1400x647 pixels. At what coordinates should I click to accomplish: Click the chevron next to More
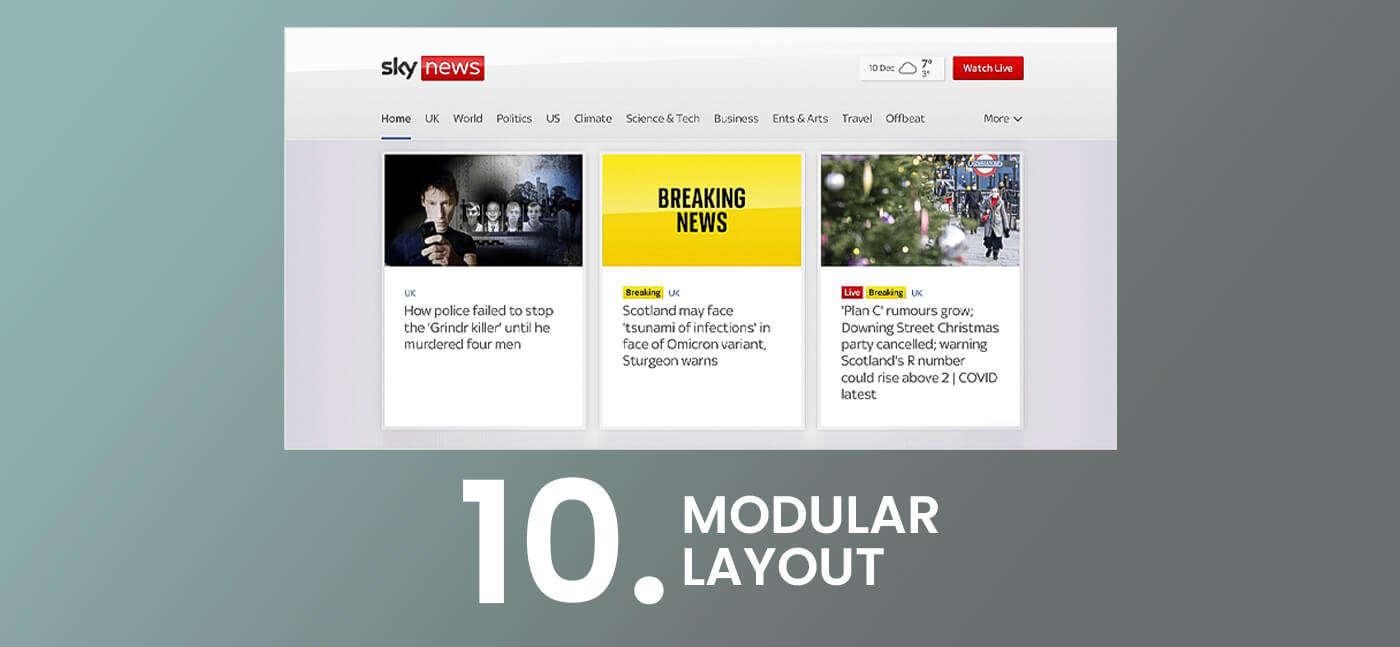[x=1017, y=118]
